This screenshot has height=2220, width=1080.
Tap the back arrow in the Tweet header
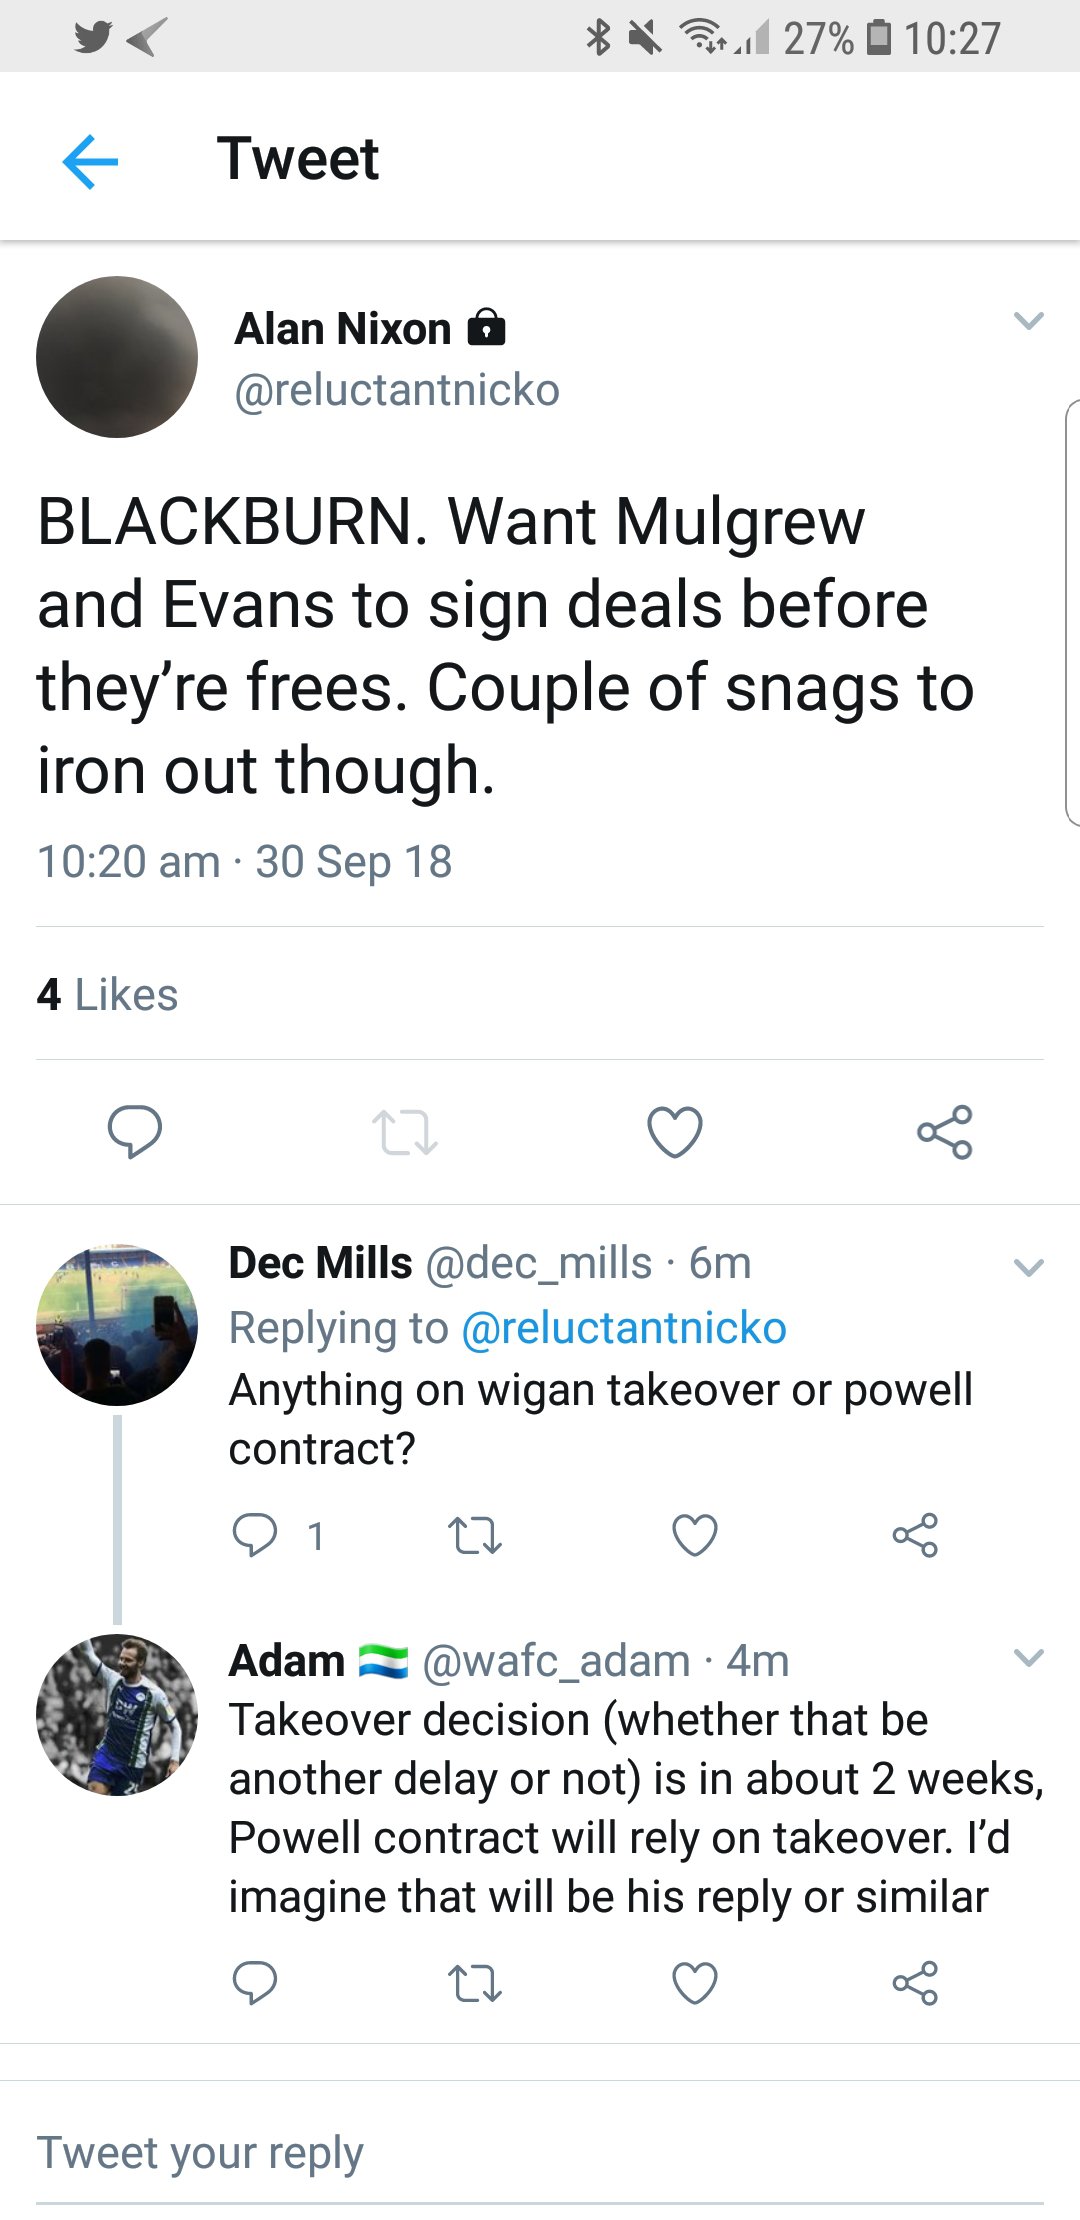pyautogui.click(x=90, y=161)
